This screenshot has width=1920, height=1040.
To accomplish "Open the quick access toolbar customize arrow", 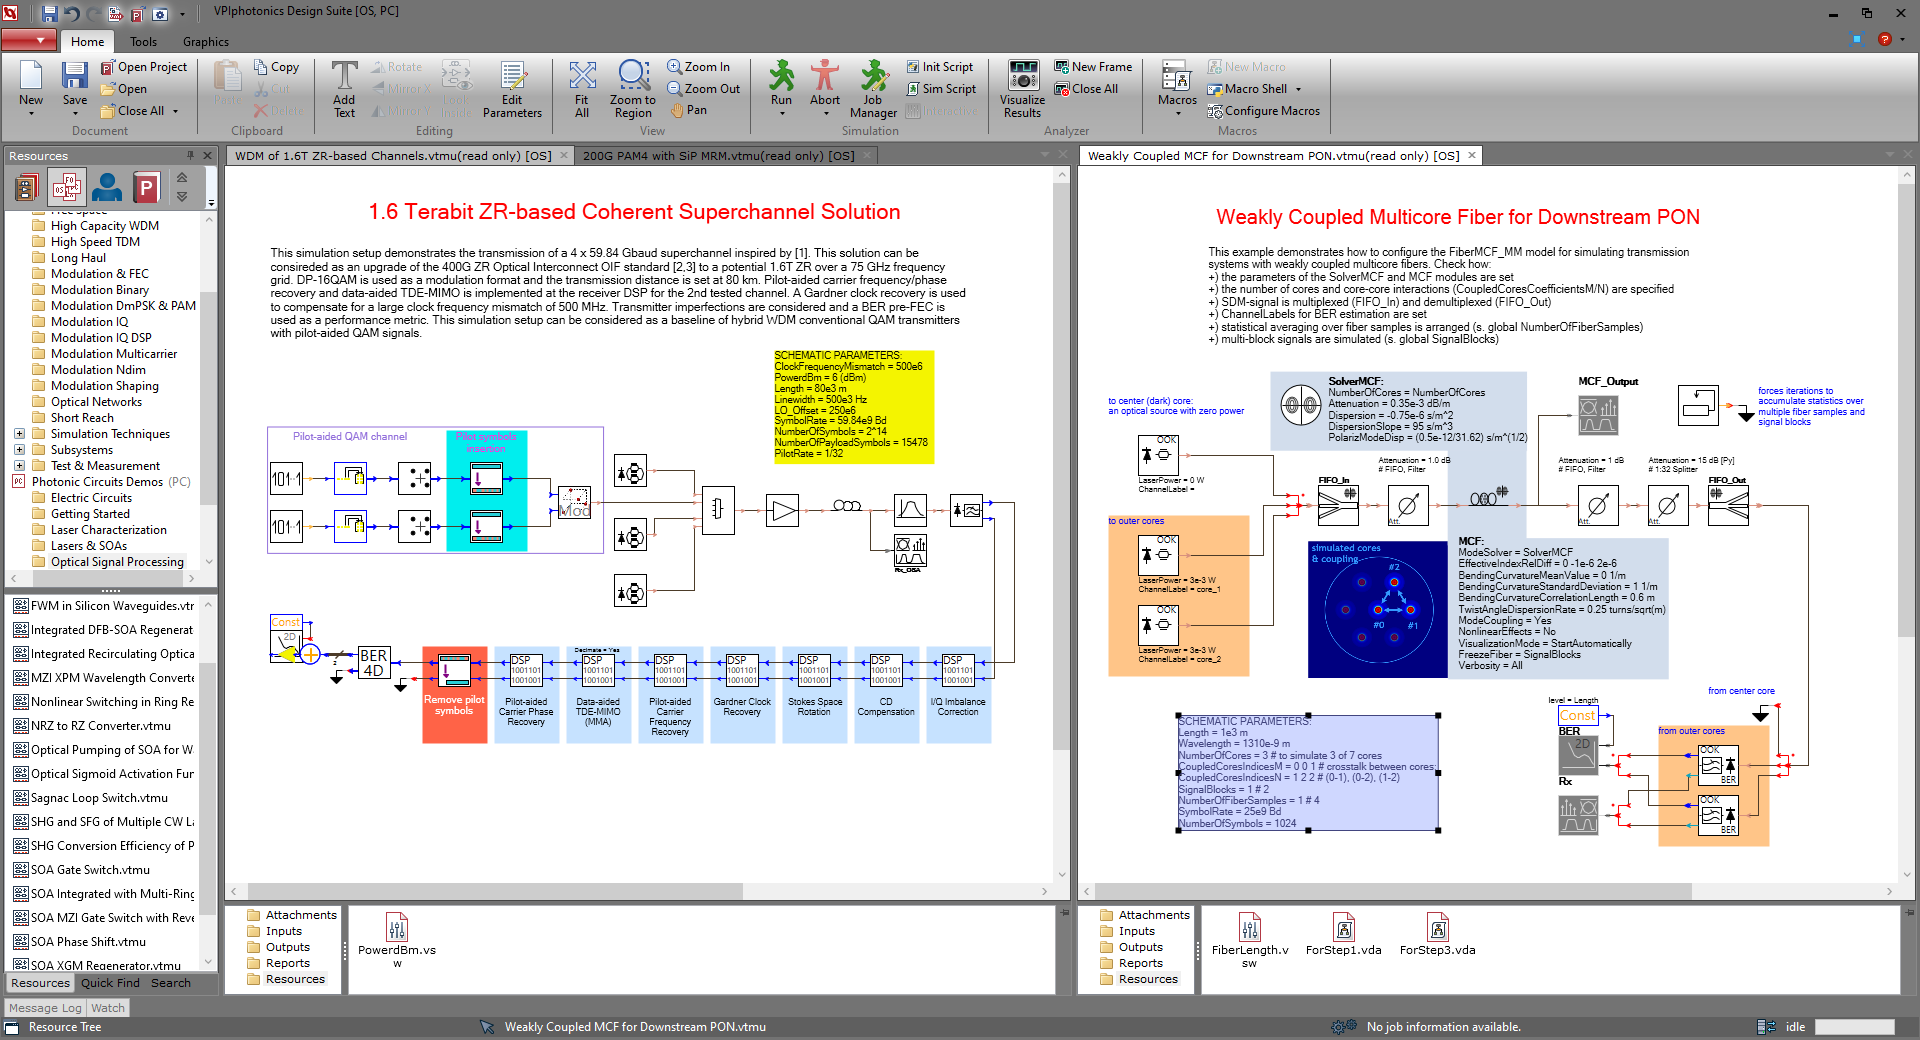I will pyautogui.click(x=182, y=14).
